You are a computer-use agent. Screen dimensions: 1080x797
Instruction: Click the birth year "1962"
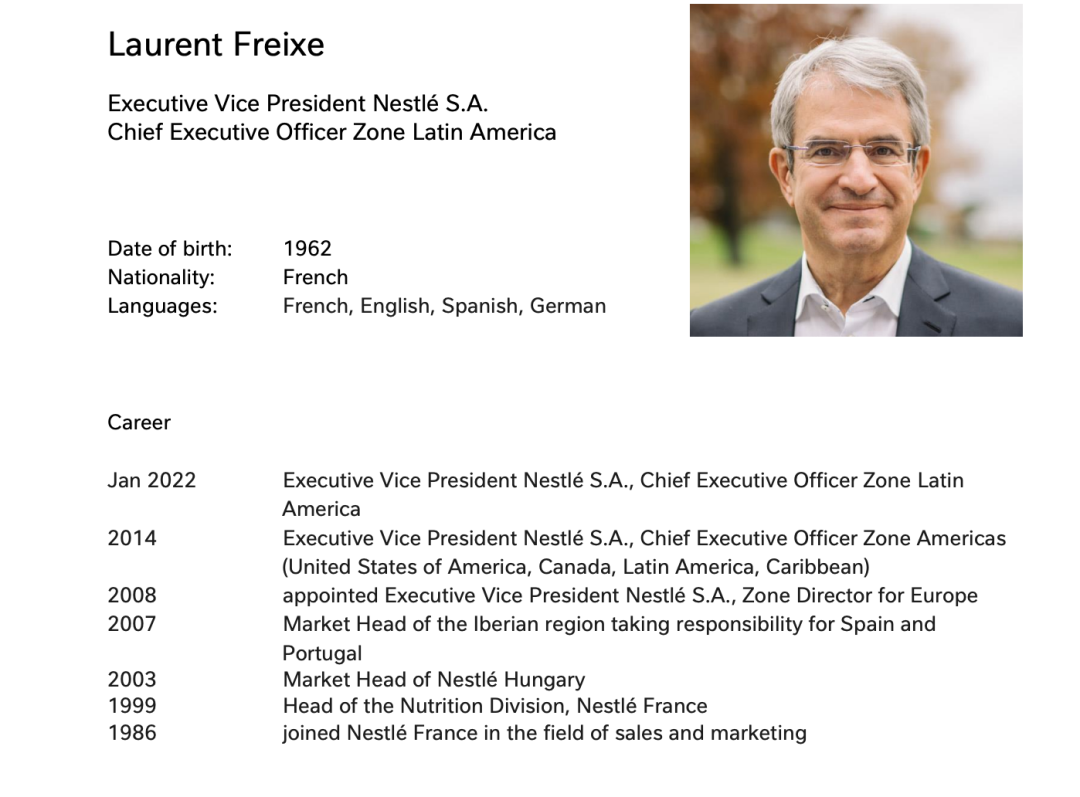click(x=307, y=248)
